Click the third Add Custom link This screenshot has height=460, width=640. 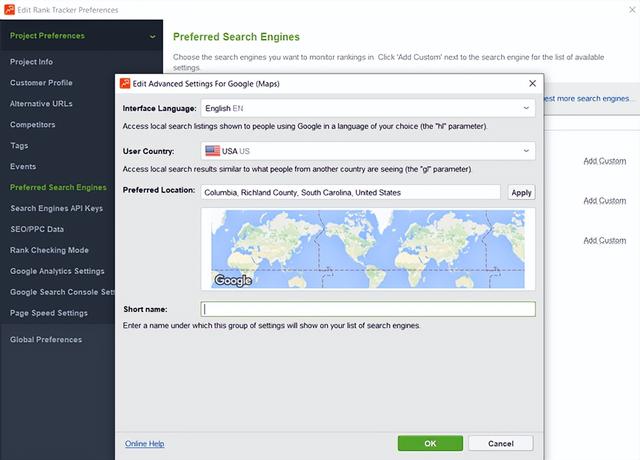point(604,240)
